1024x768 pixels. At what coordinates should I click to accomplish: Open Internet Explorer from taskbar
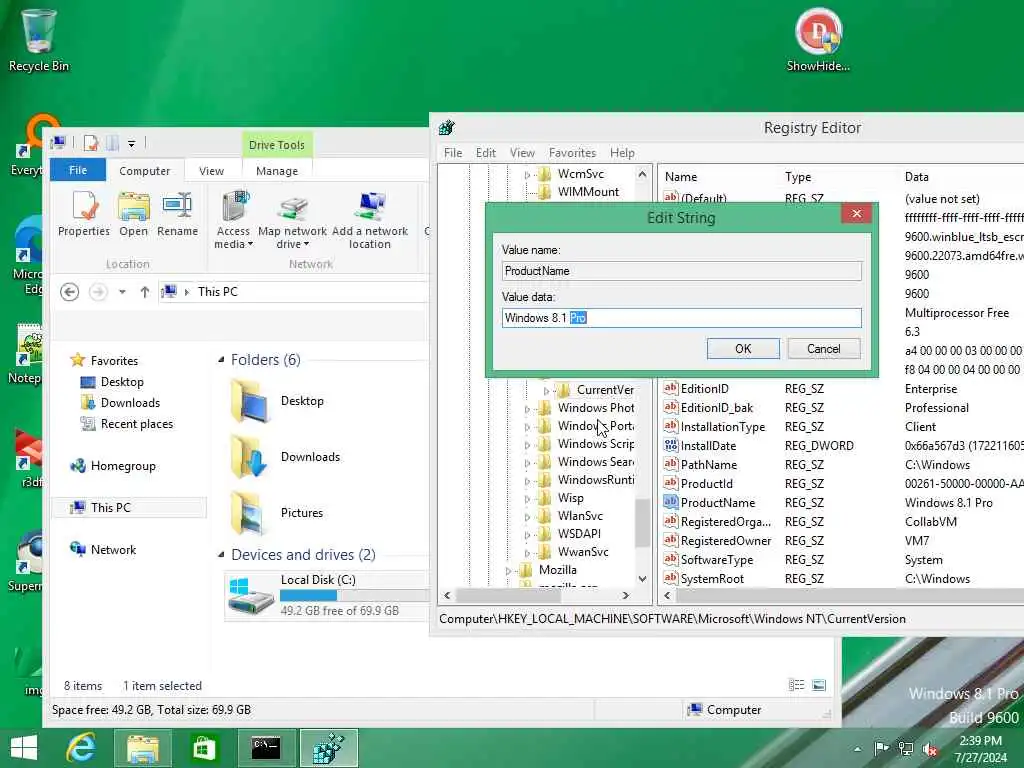82,748
